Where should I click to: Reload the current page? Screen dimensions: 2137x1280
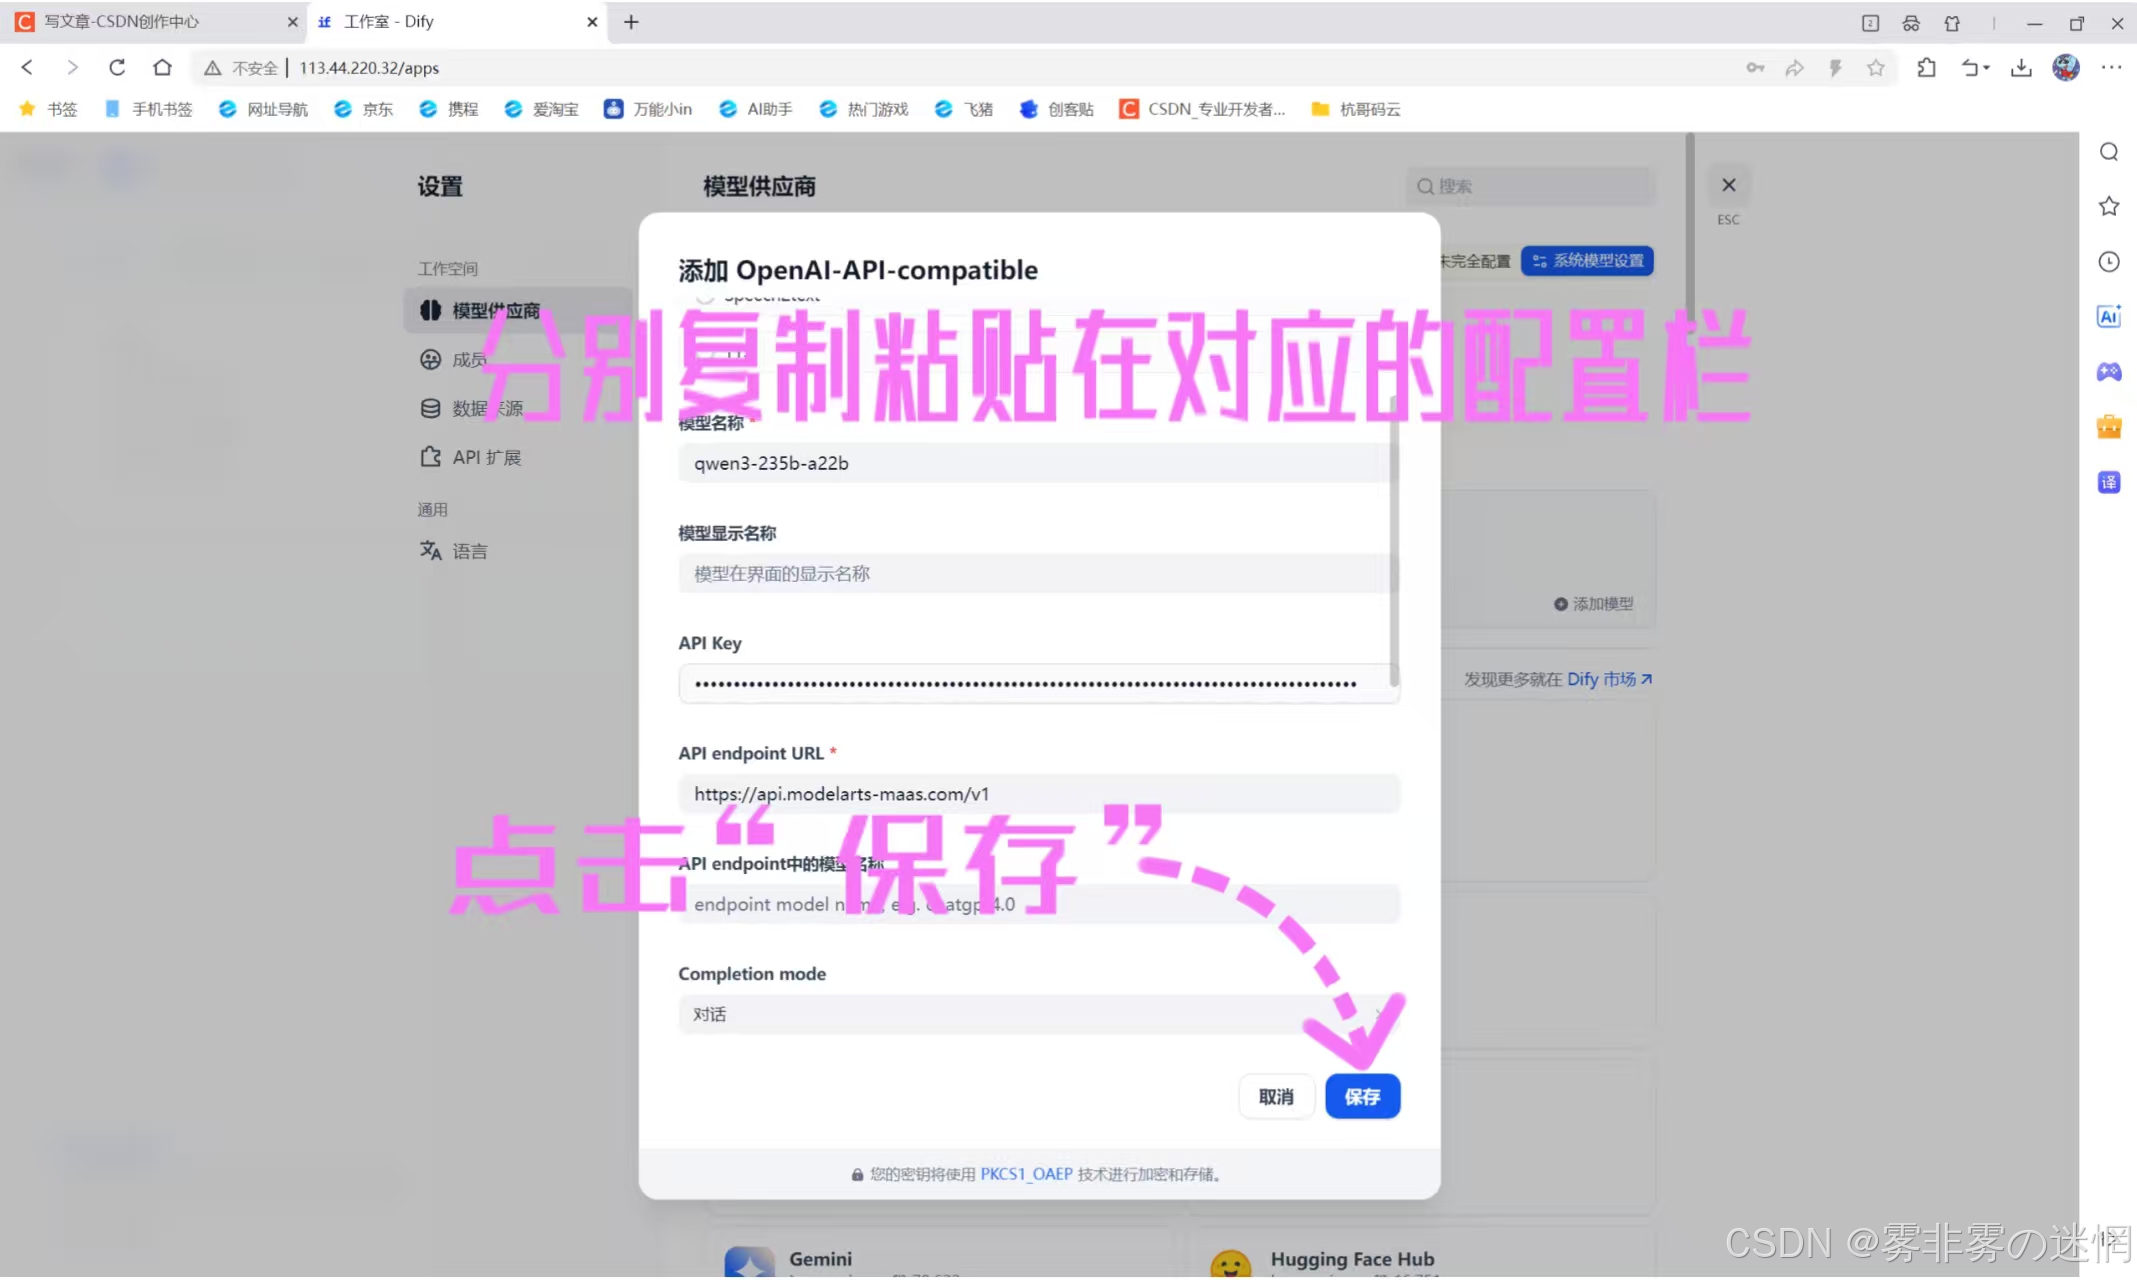click(117, 67)
